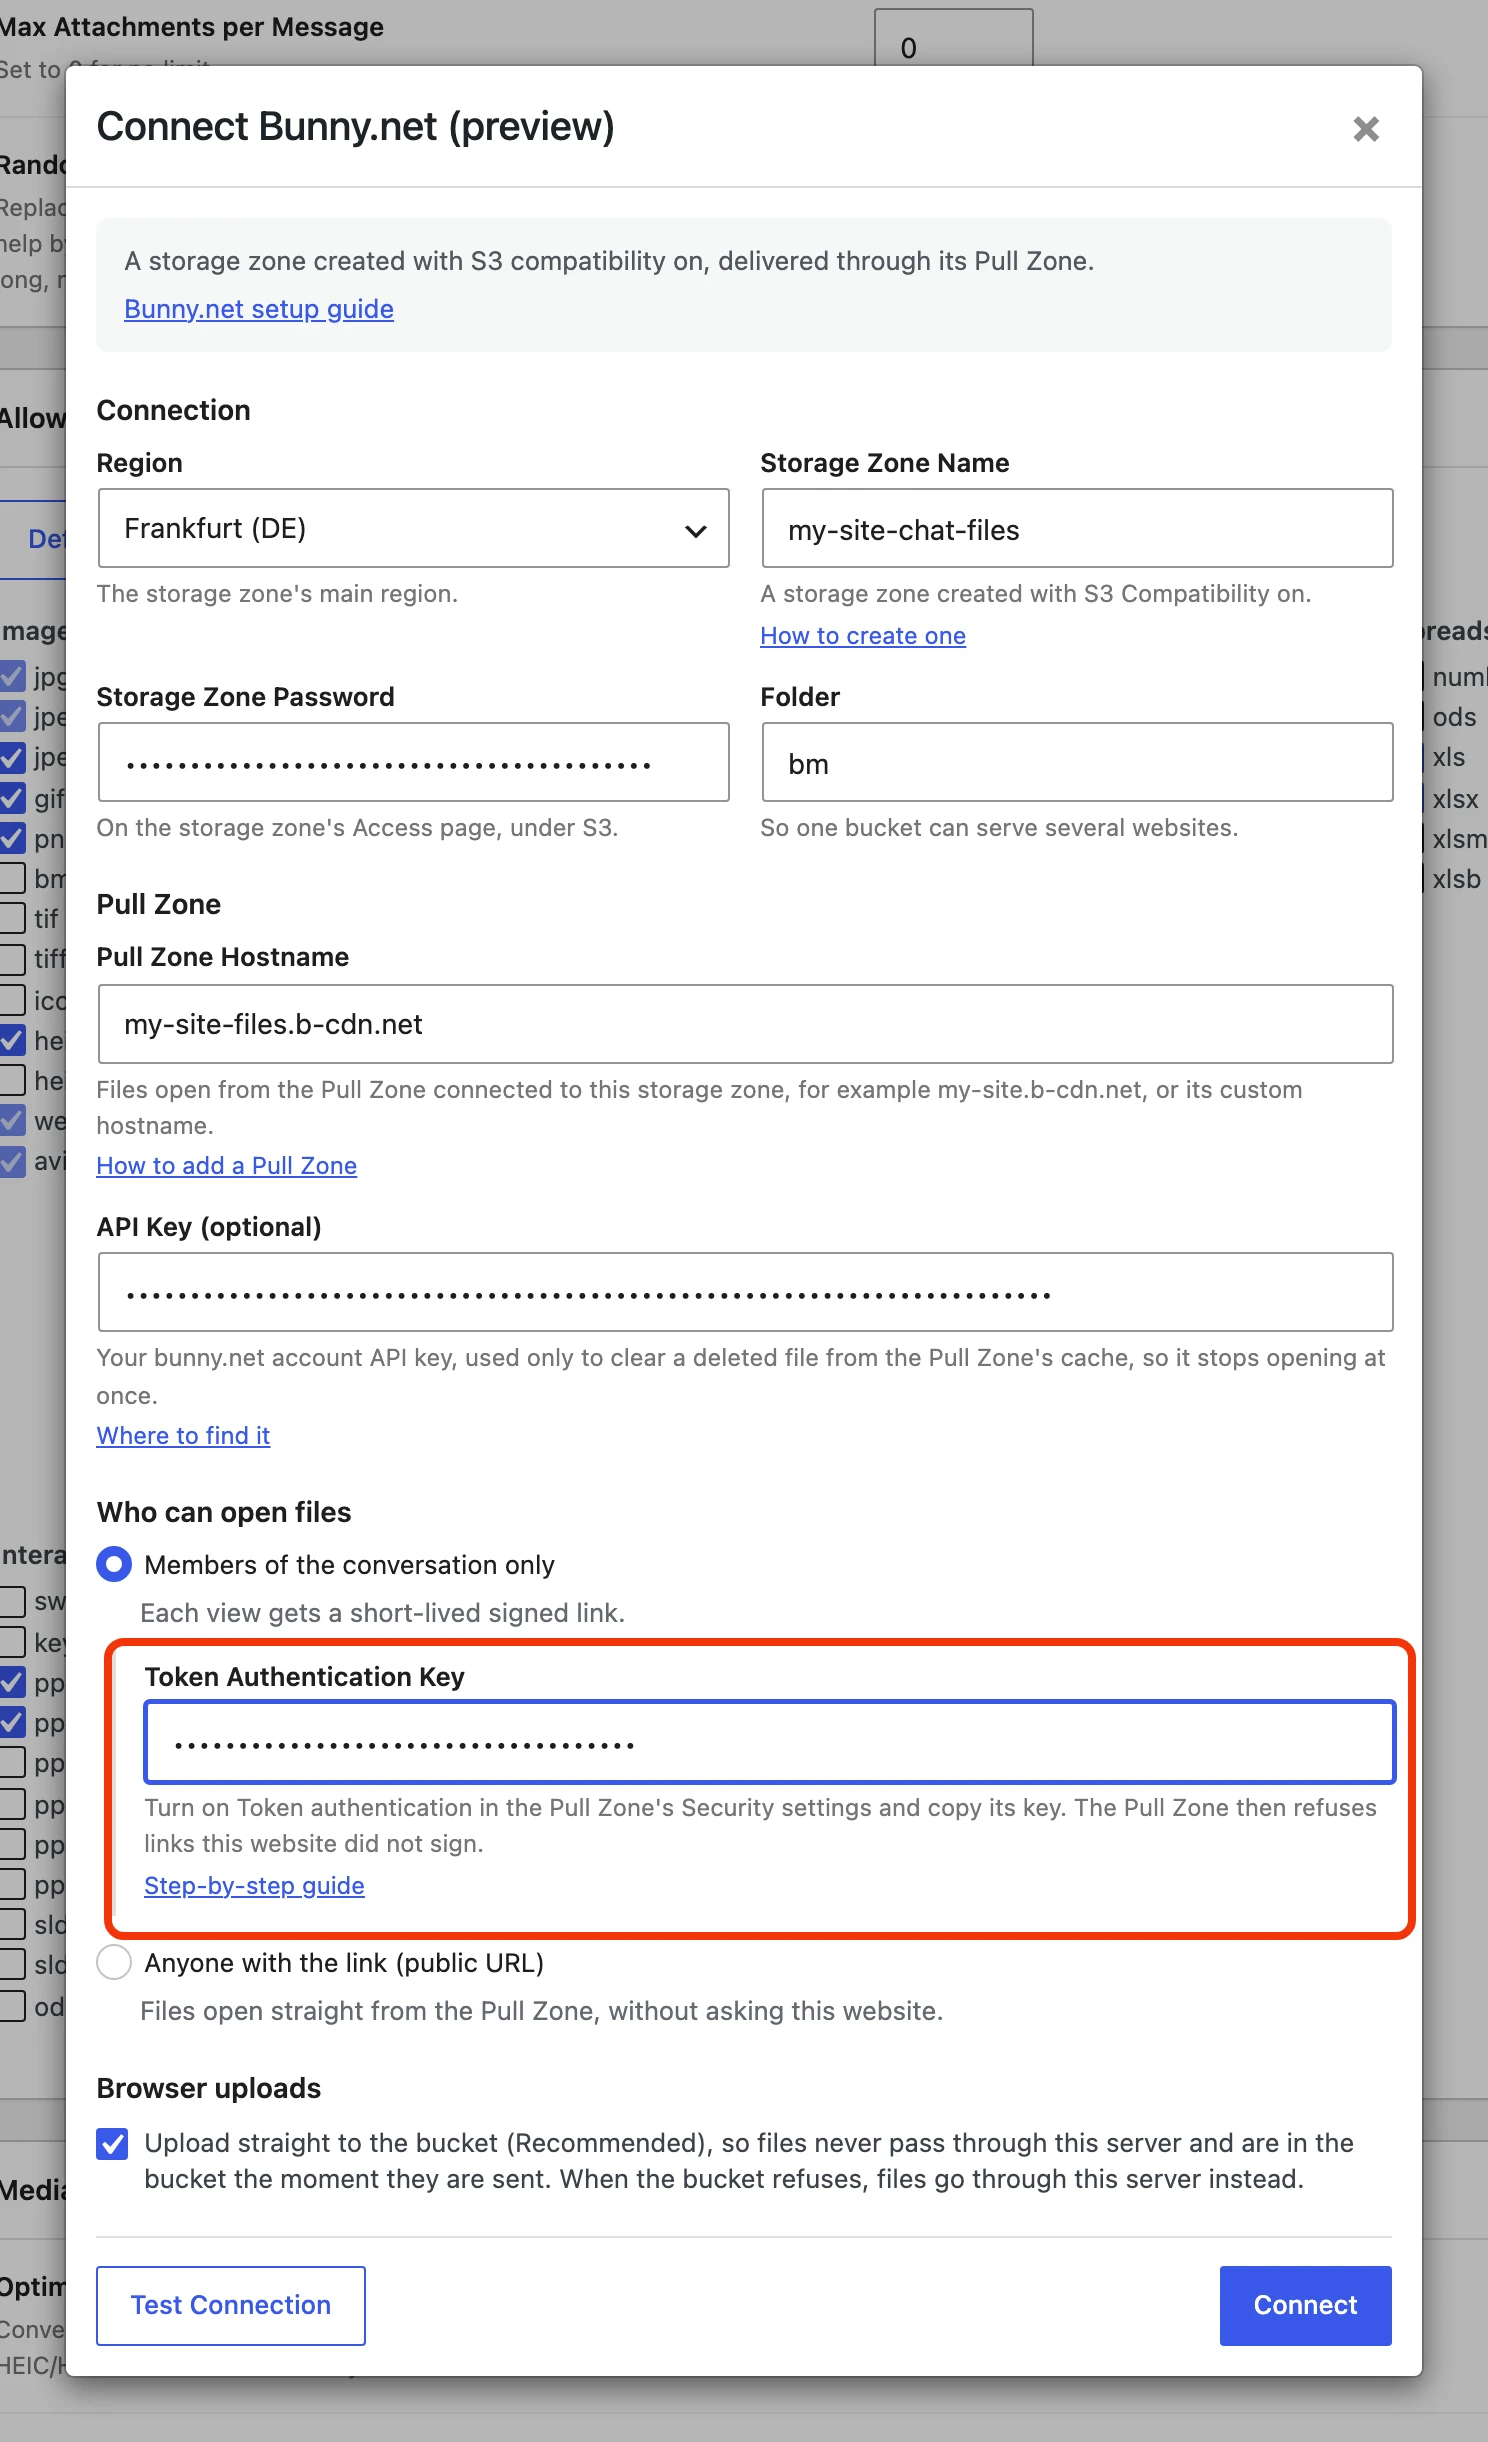
Task: Click 'The storage zone's main region.' hint
Action: [277, 594]
